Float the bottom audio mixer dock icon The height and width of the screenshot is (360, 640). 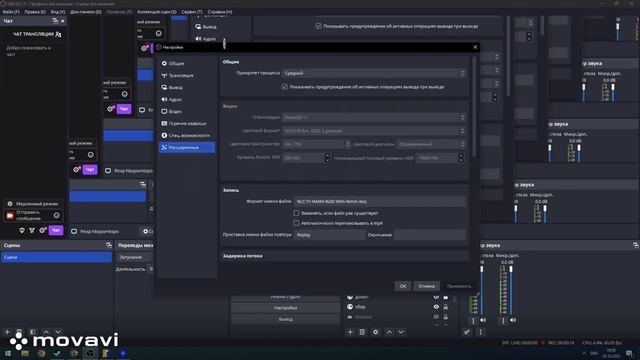pos(636,245)
